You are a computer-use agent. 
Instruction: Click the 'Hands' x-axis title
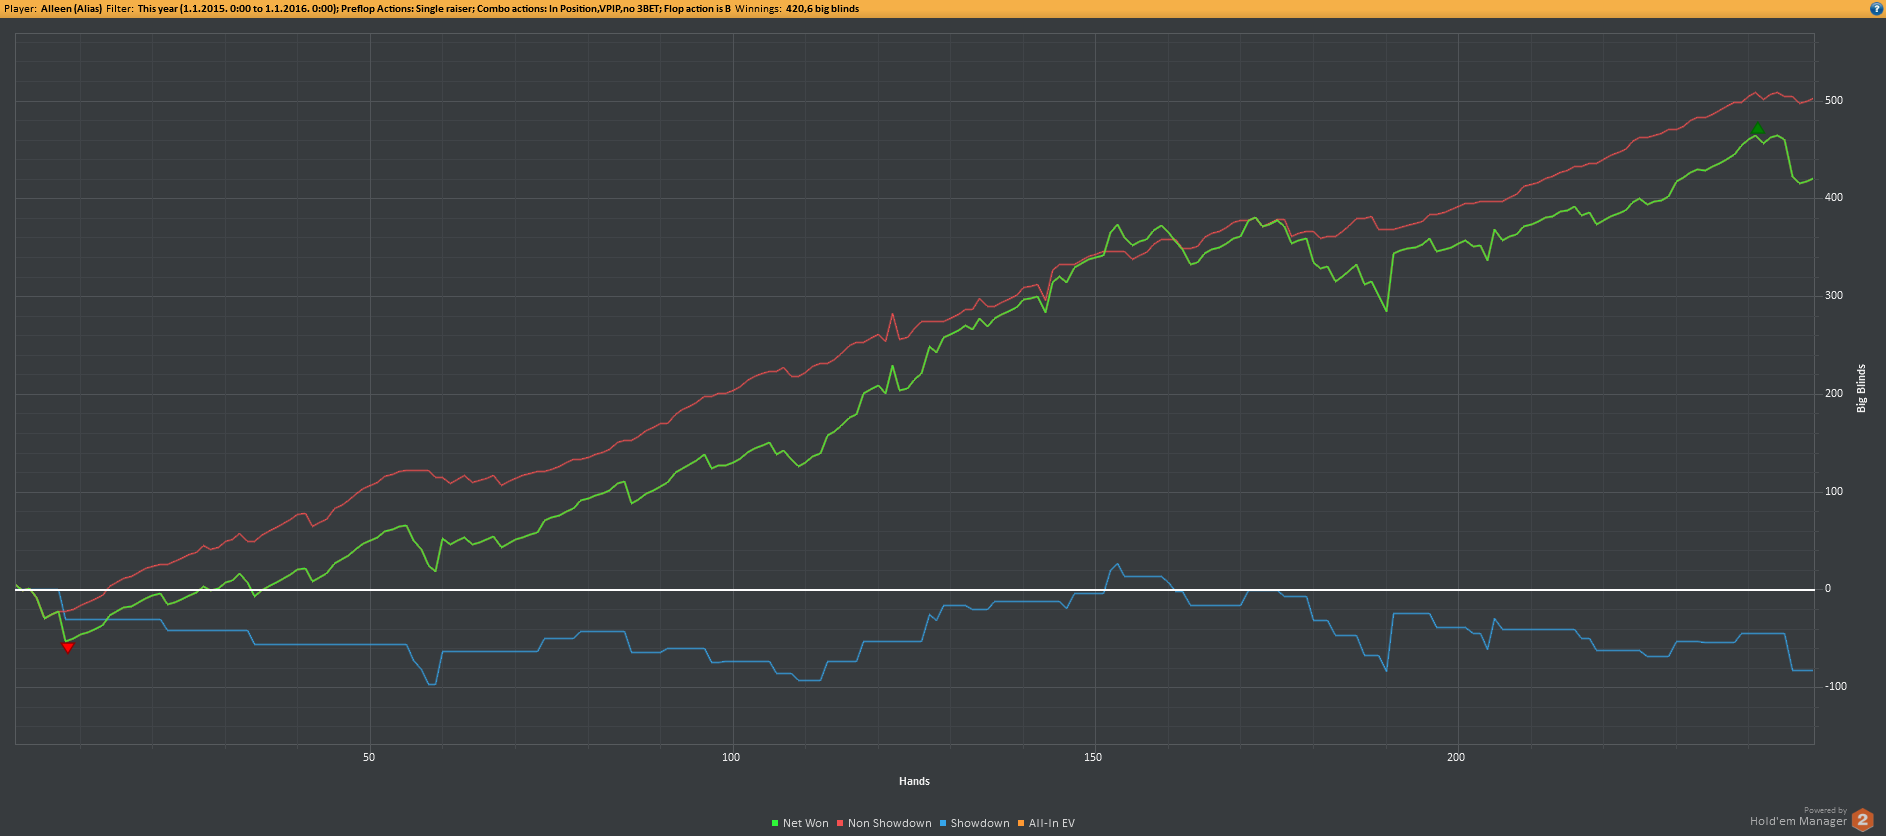(914, 782)
